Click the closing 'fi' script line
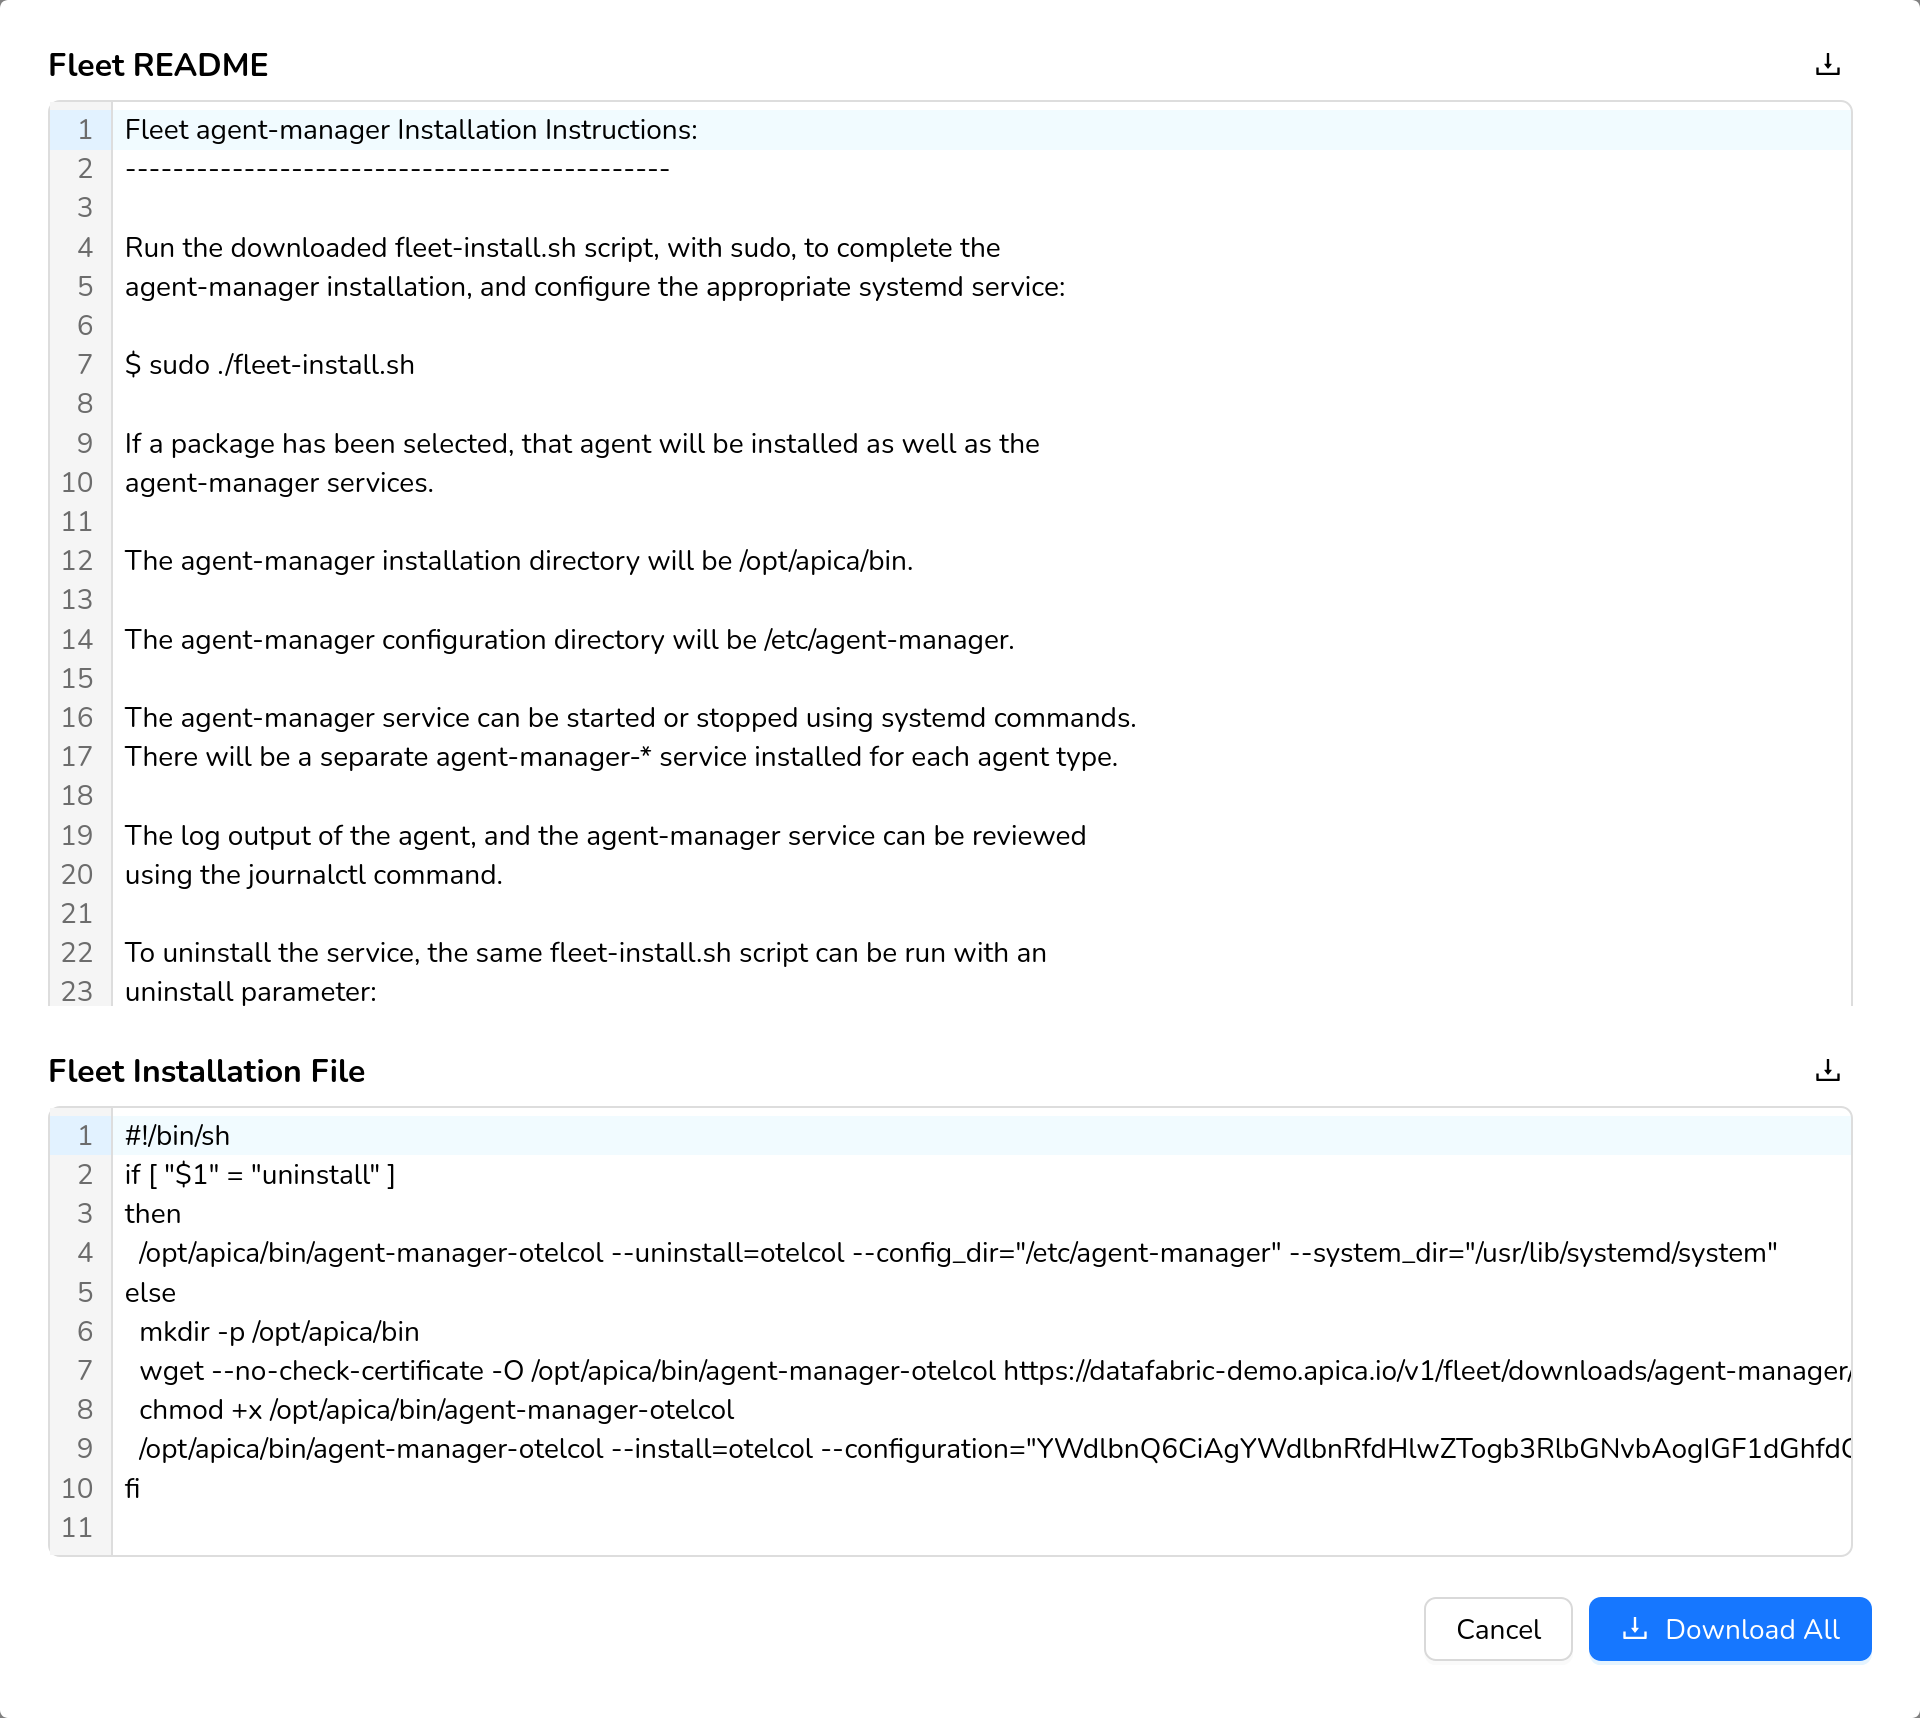This screenshot has height=1718, width=1920. [x=133, y=1489]
